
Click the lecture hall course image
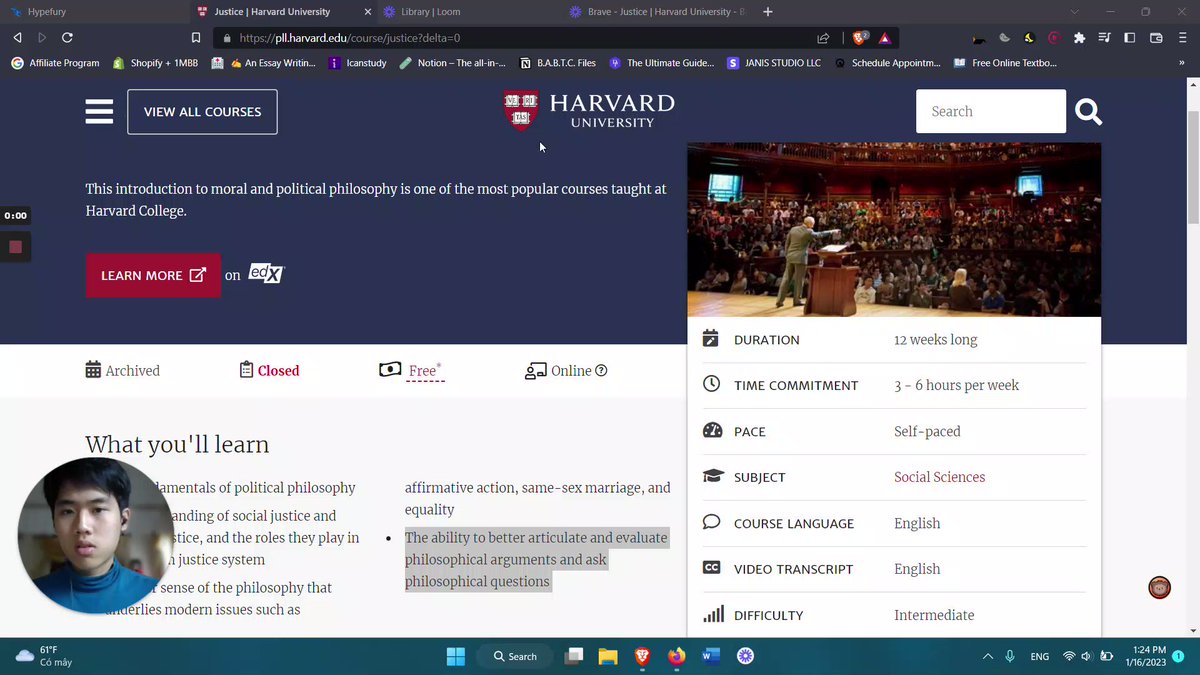click(x=894, y=229)
